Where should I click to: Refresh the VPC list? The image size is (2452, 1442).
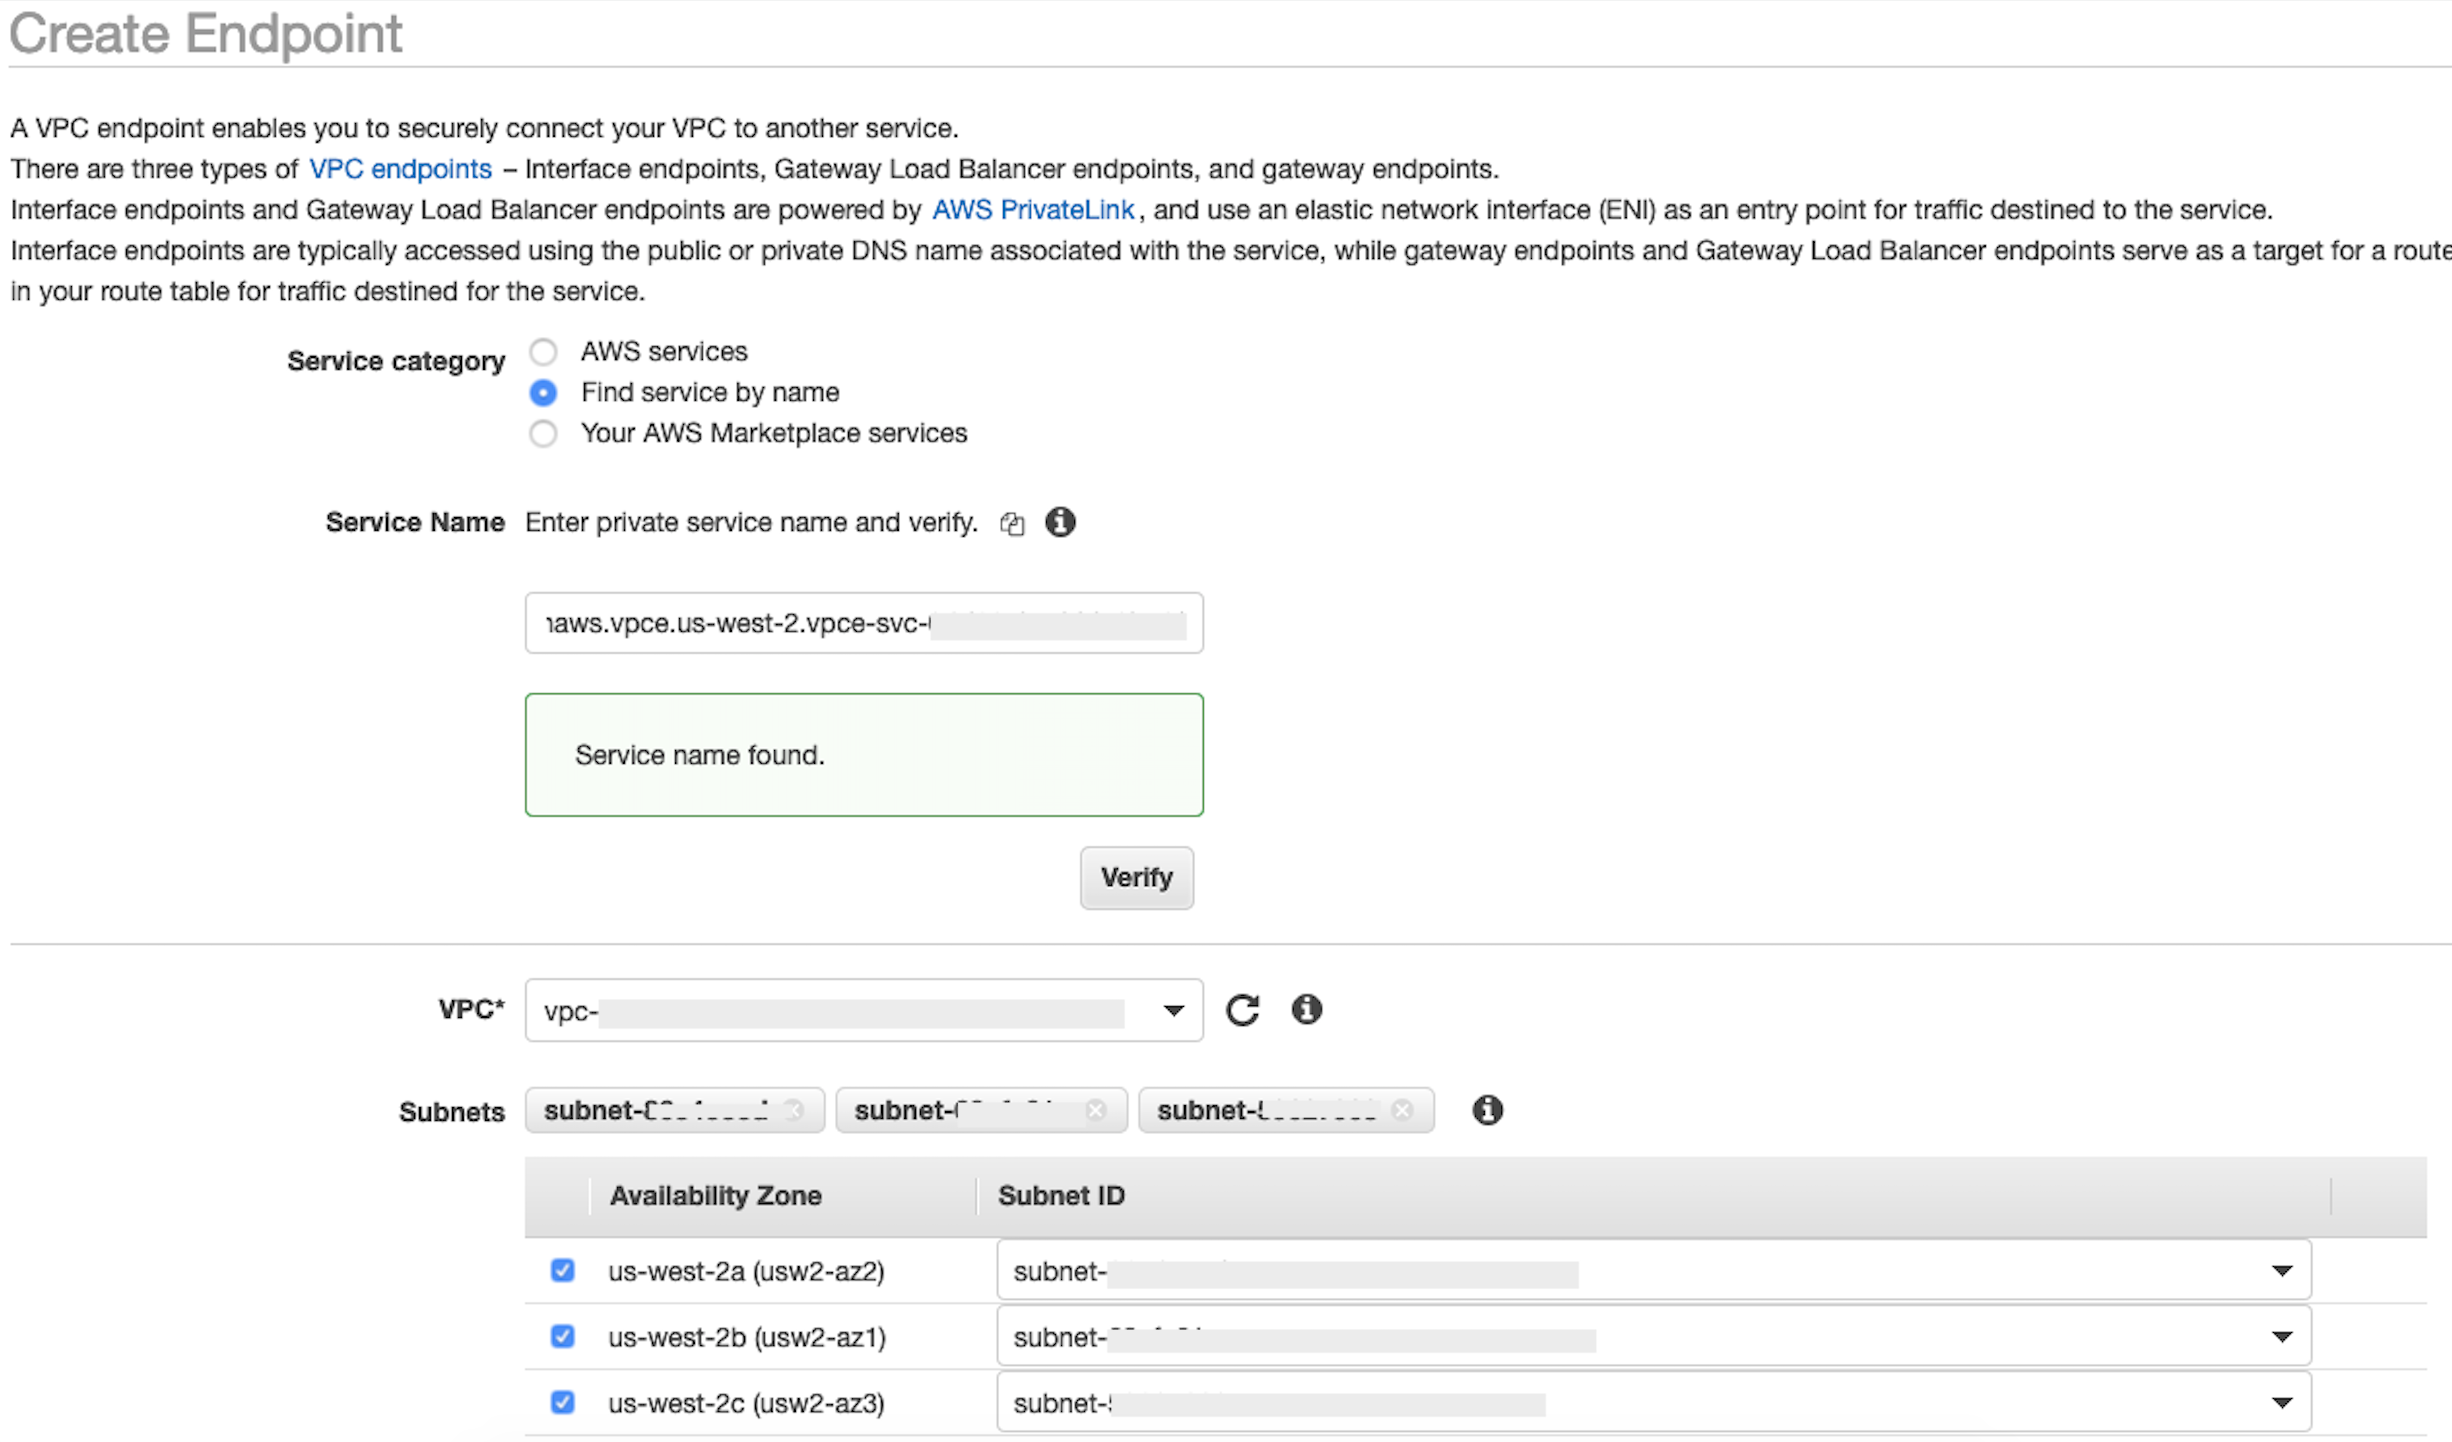1243,1010
